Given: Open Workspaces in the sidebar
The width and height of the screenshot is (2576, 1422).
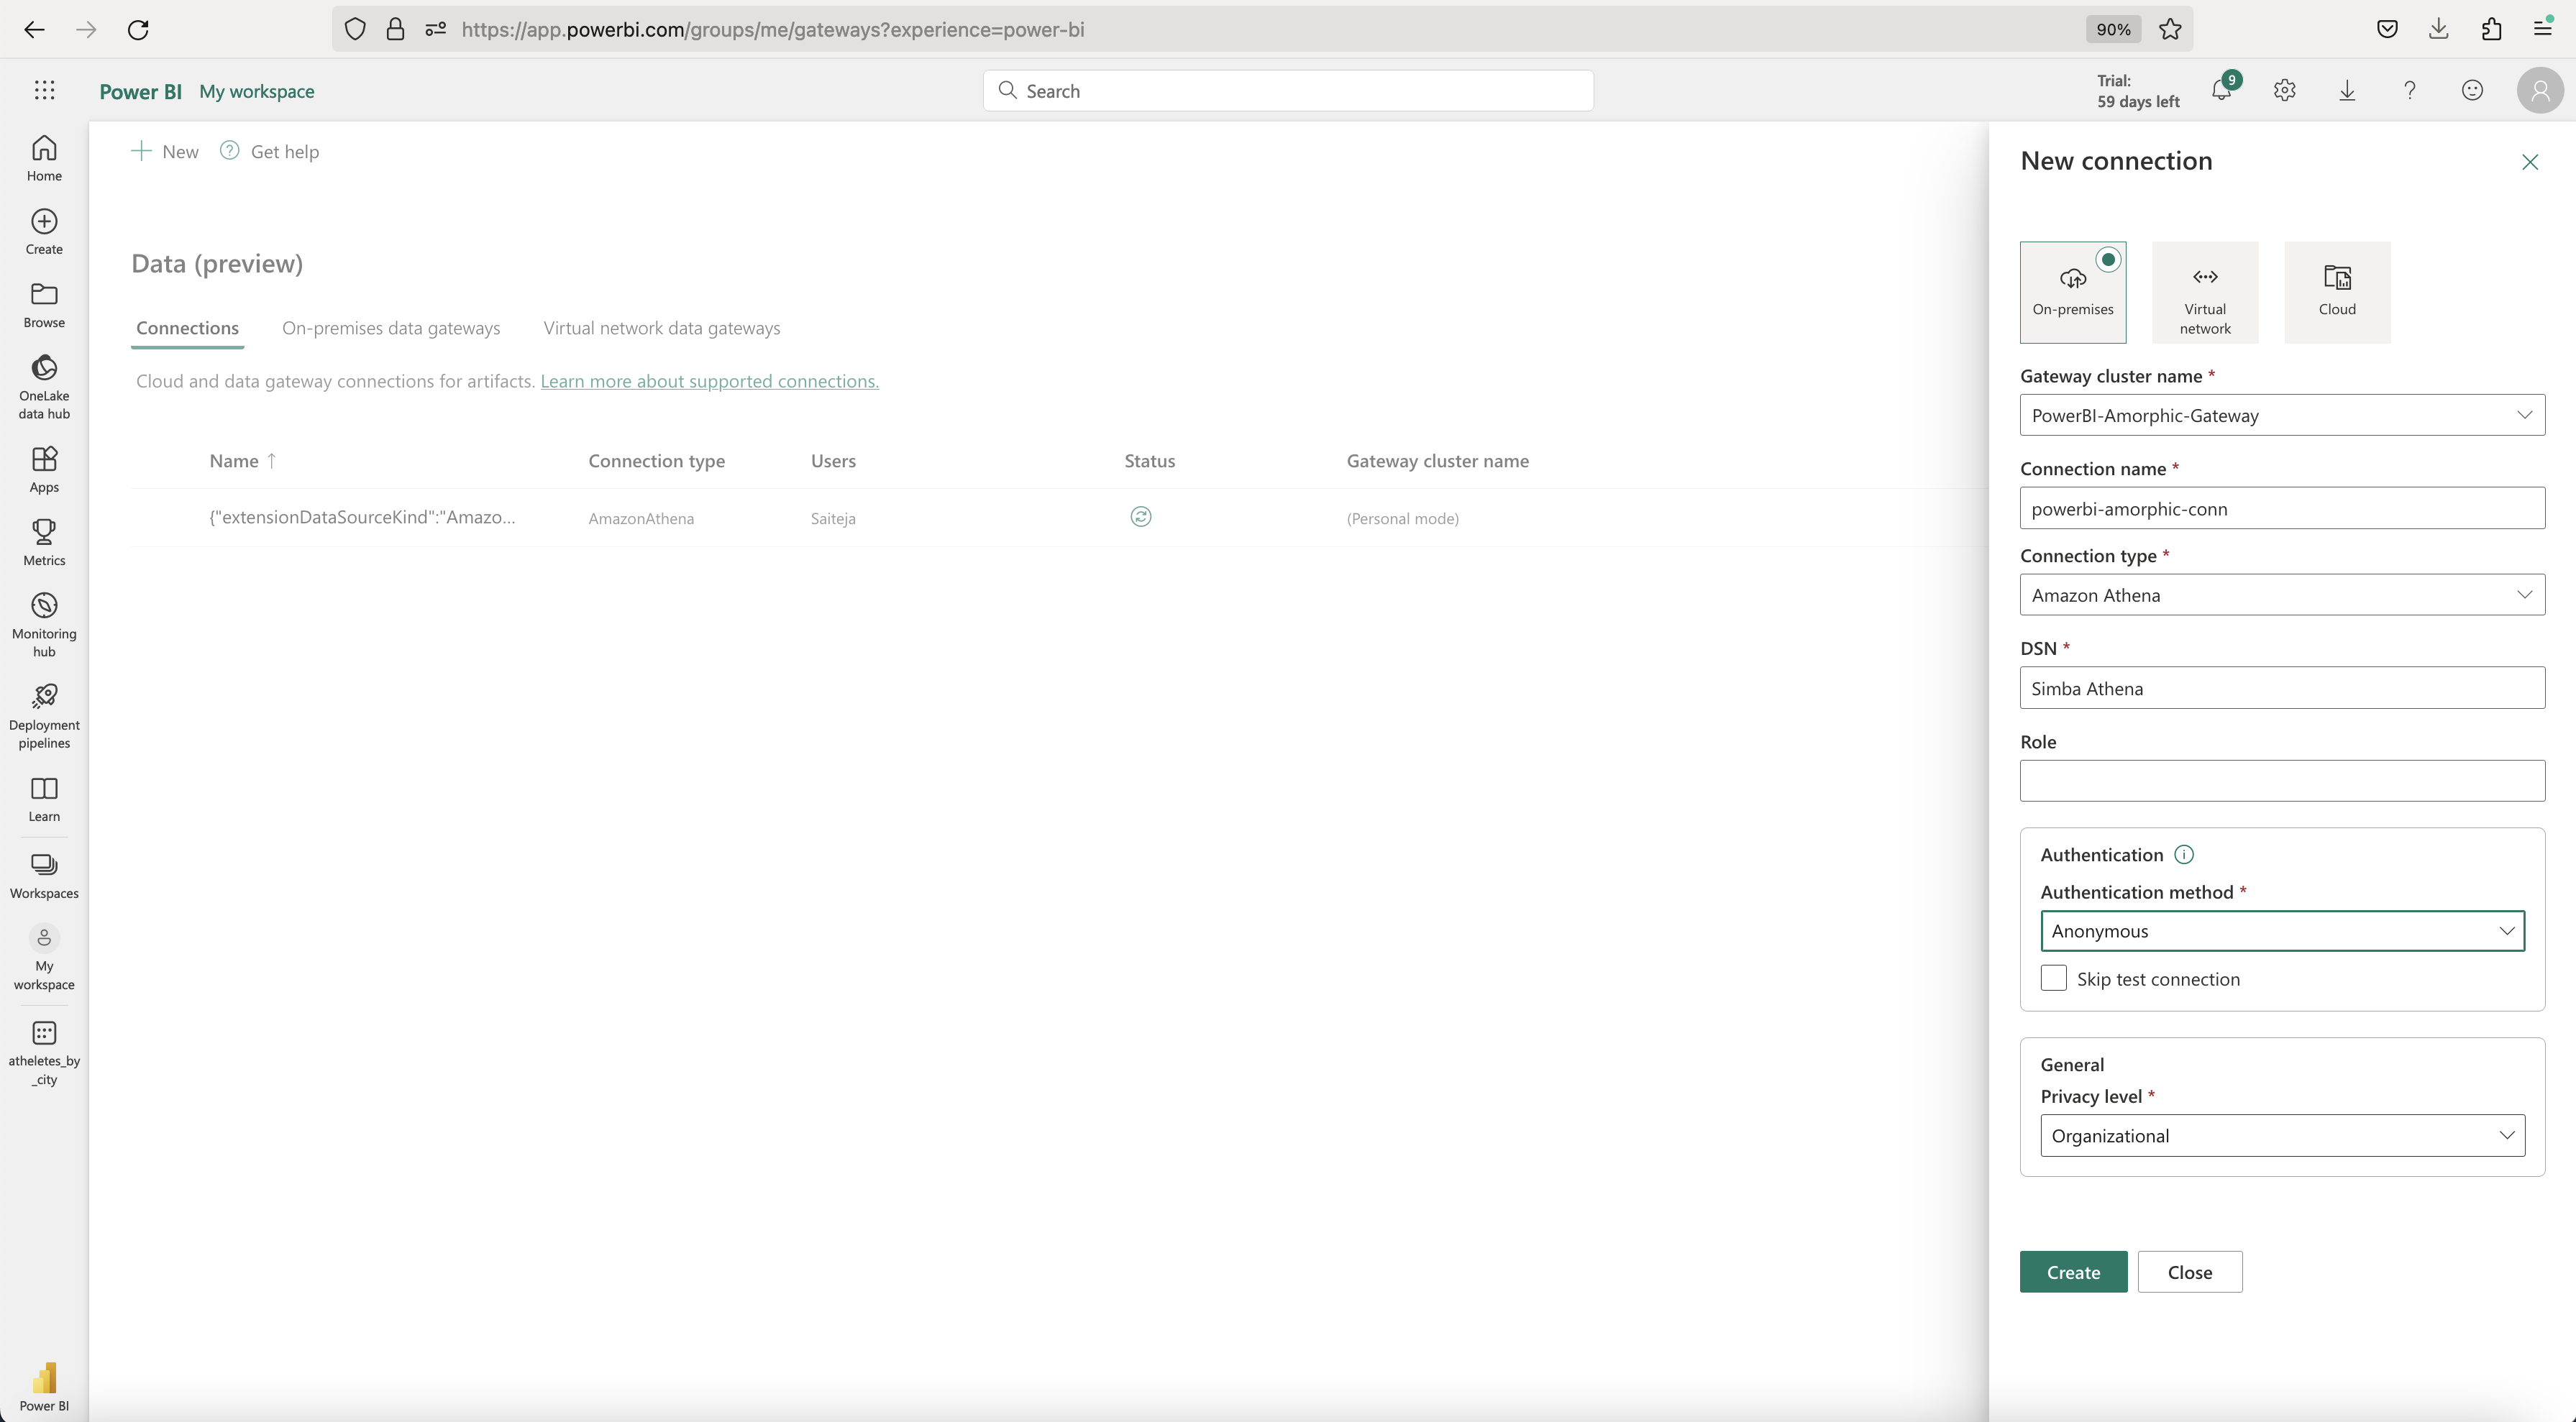Looking at the screenshot, I should (x=44, y=876).
